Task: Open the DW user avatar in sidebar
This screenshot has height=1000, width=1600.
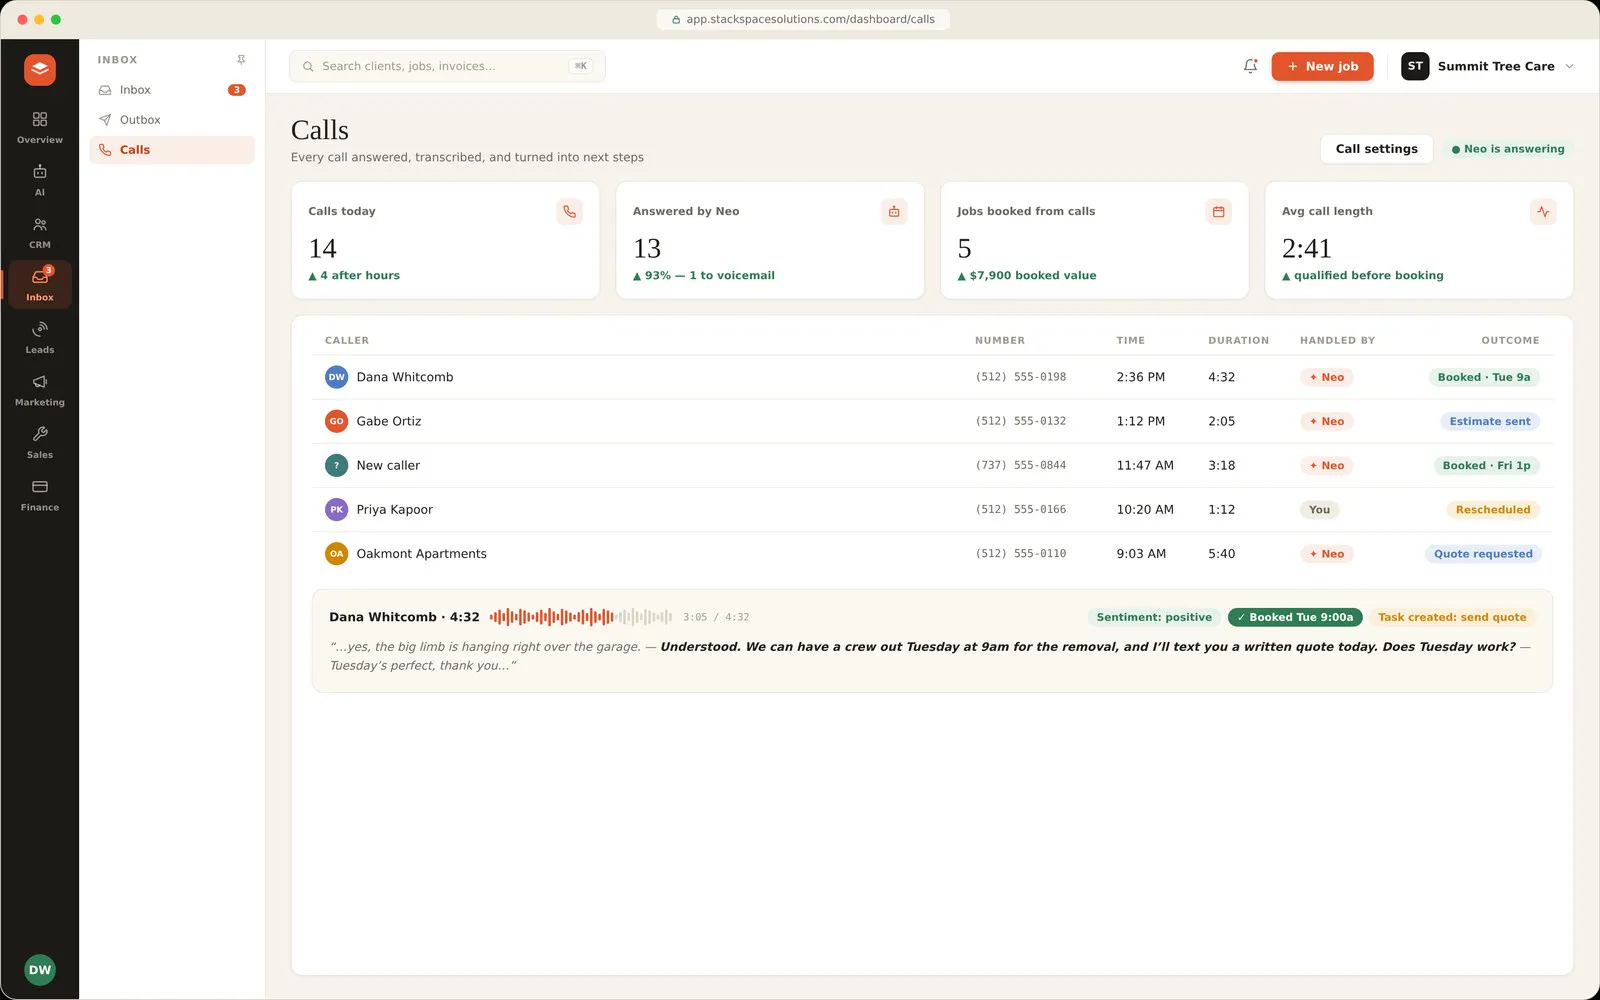Action: pyautogui.click(x=40, y=970)
